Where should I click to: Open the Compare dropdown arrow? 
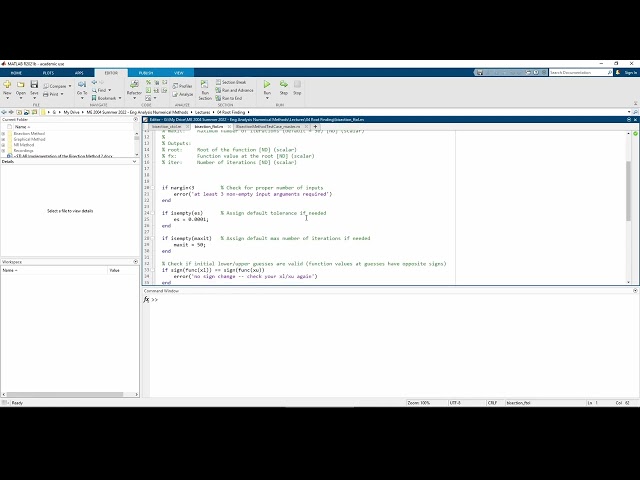coord(70,86)
